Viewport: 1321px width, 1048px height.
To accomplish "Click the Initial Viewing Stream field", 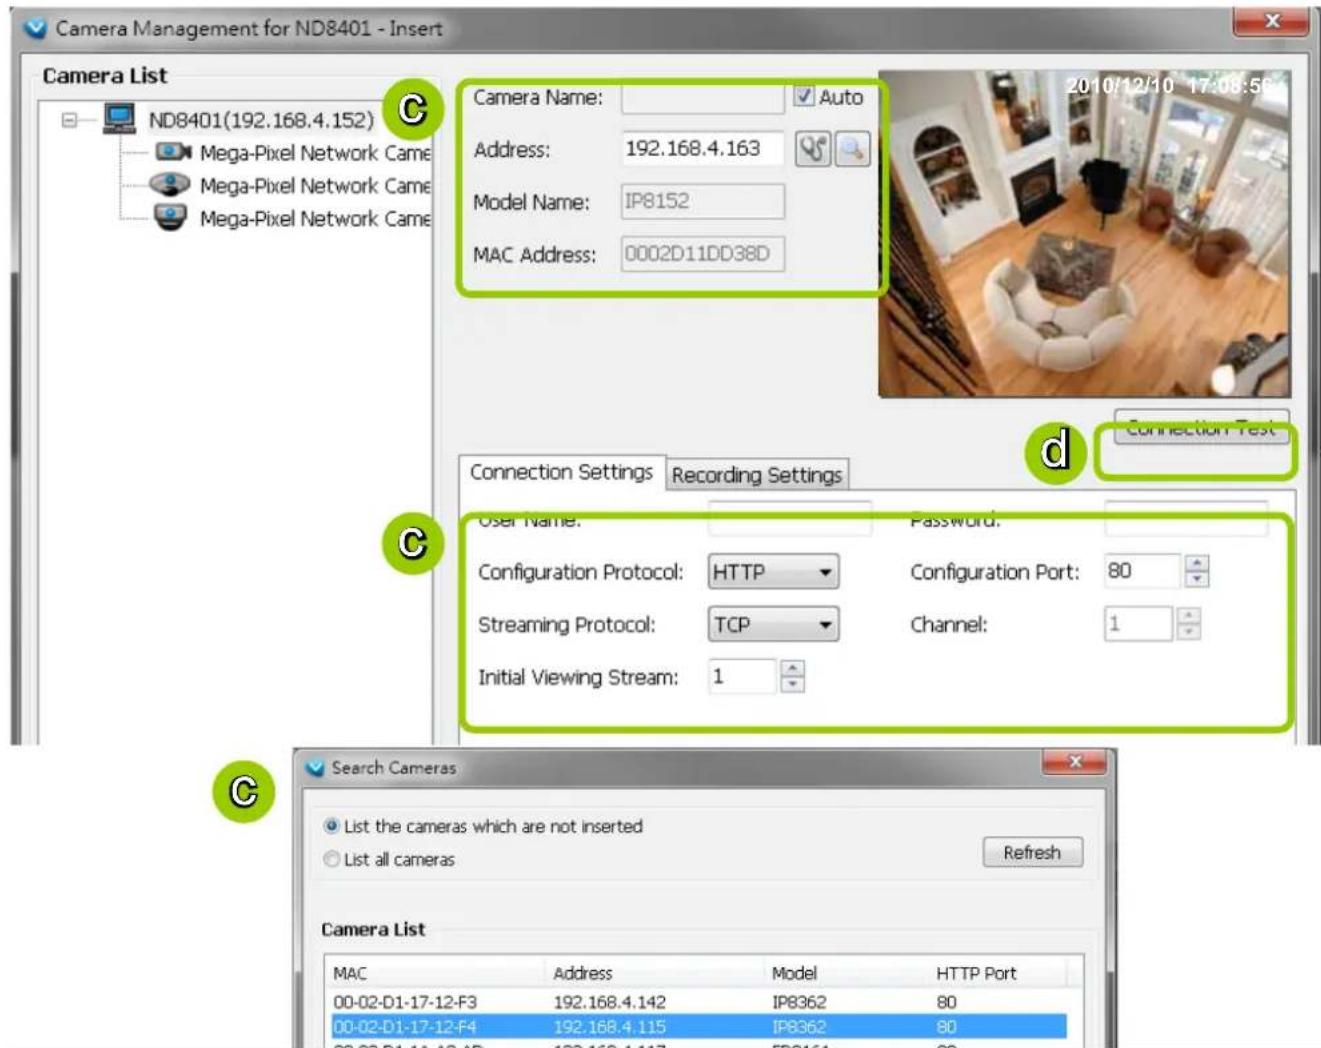I will tap(742, 677).
